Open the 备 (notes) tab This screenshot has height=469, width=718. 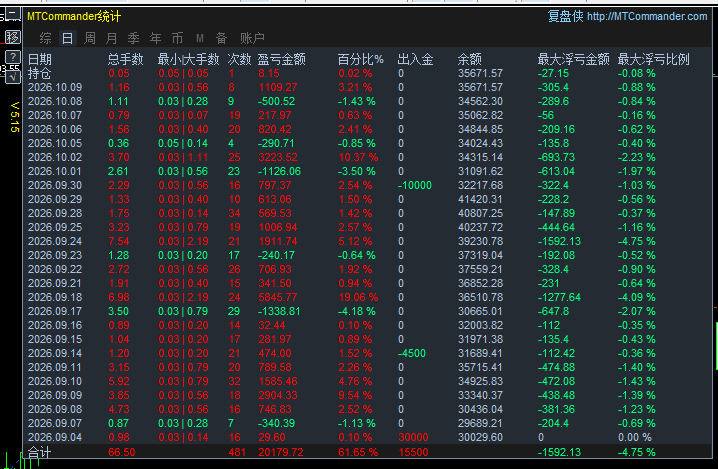[222, 38]
